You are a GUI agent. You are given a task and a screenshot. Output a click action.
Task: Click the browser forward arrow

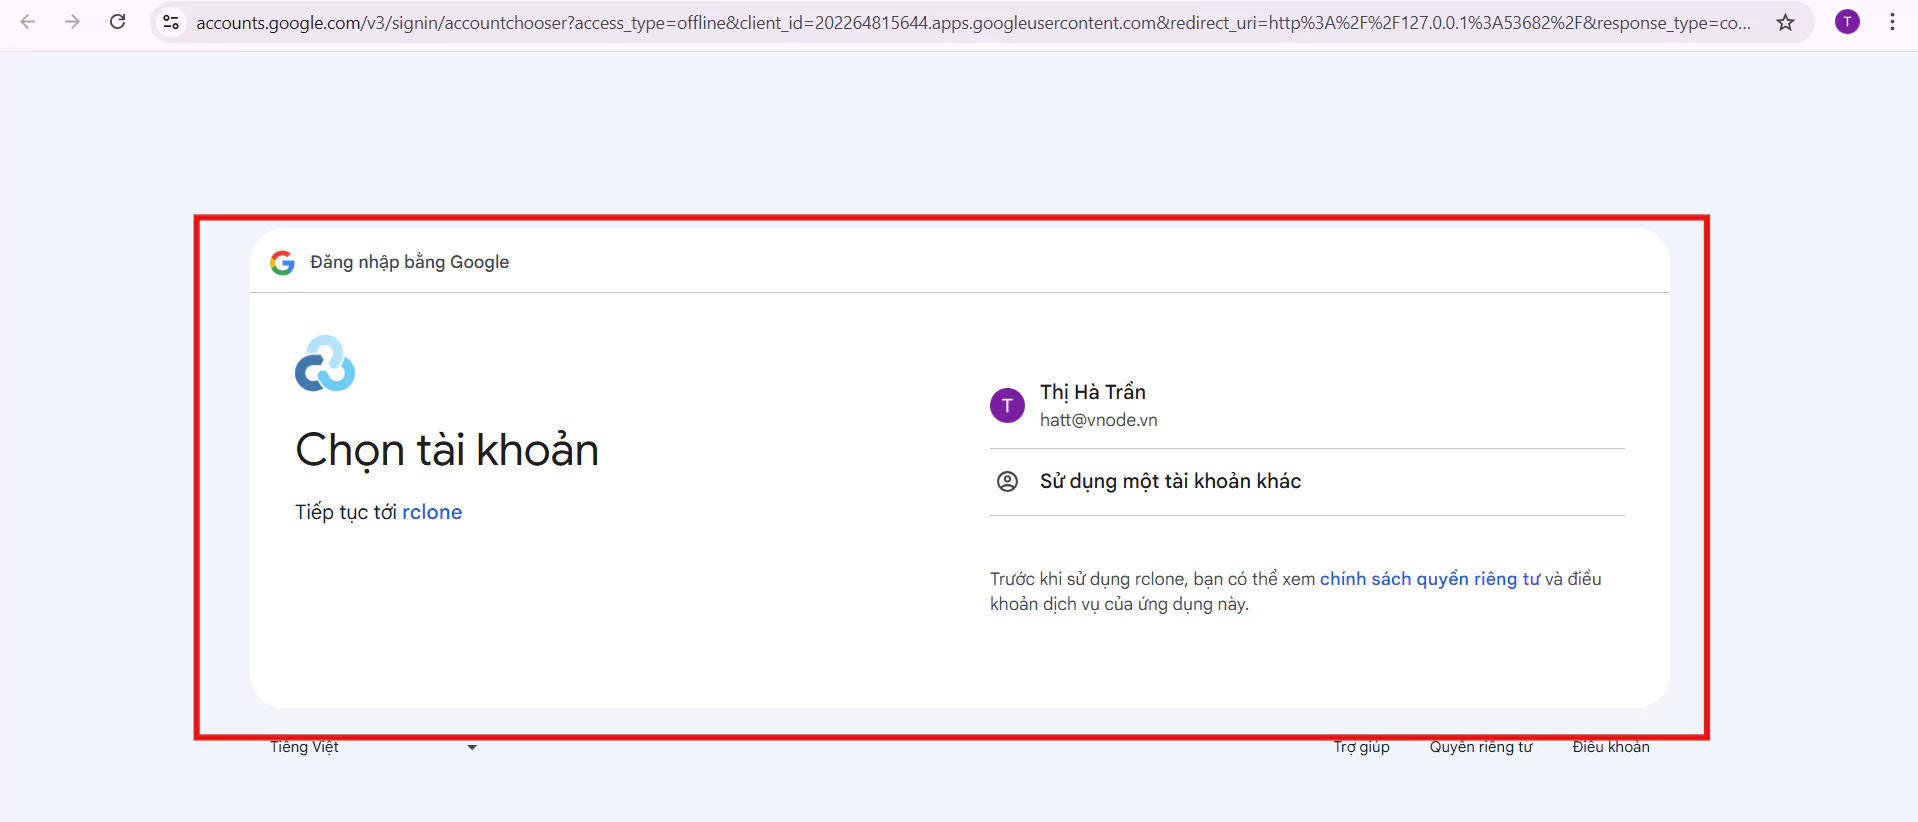tap(72, 22)
